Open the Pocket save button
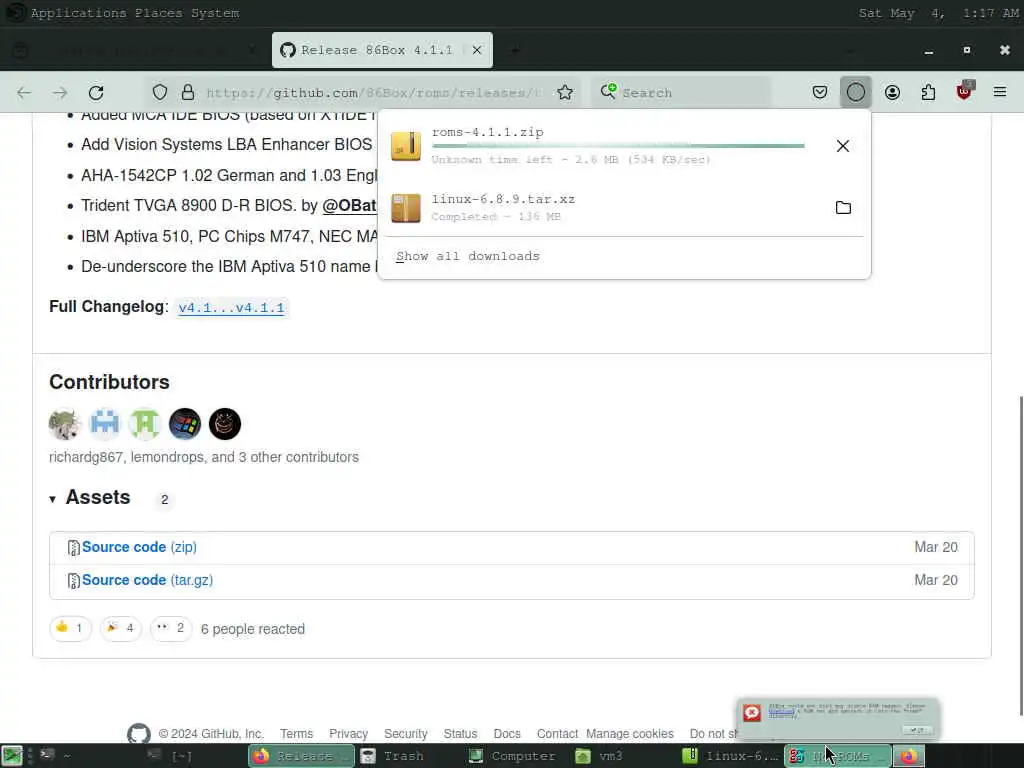The height and width of the screenshot is (768, 1024). pos(820,92)
